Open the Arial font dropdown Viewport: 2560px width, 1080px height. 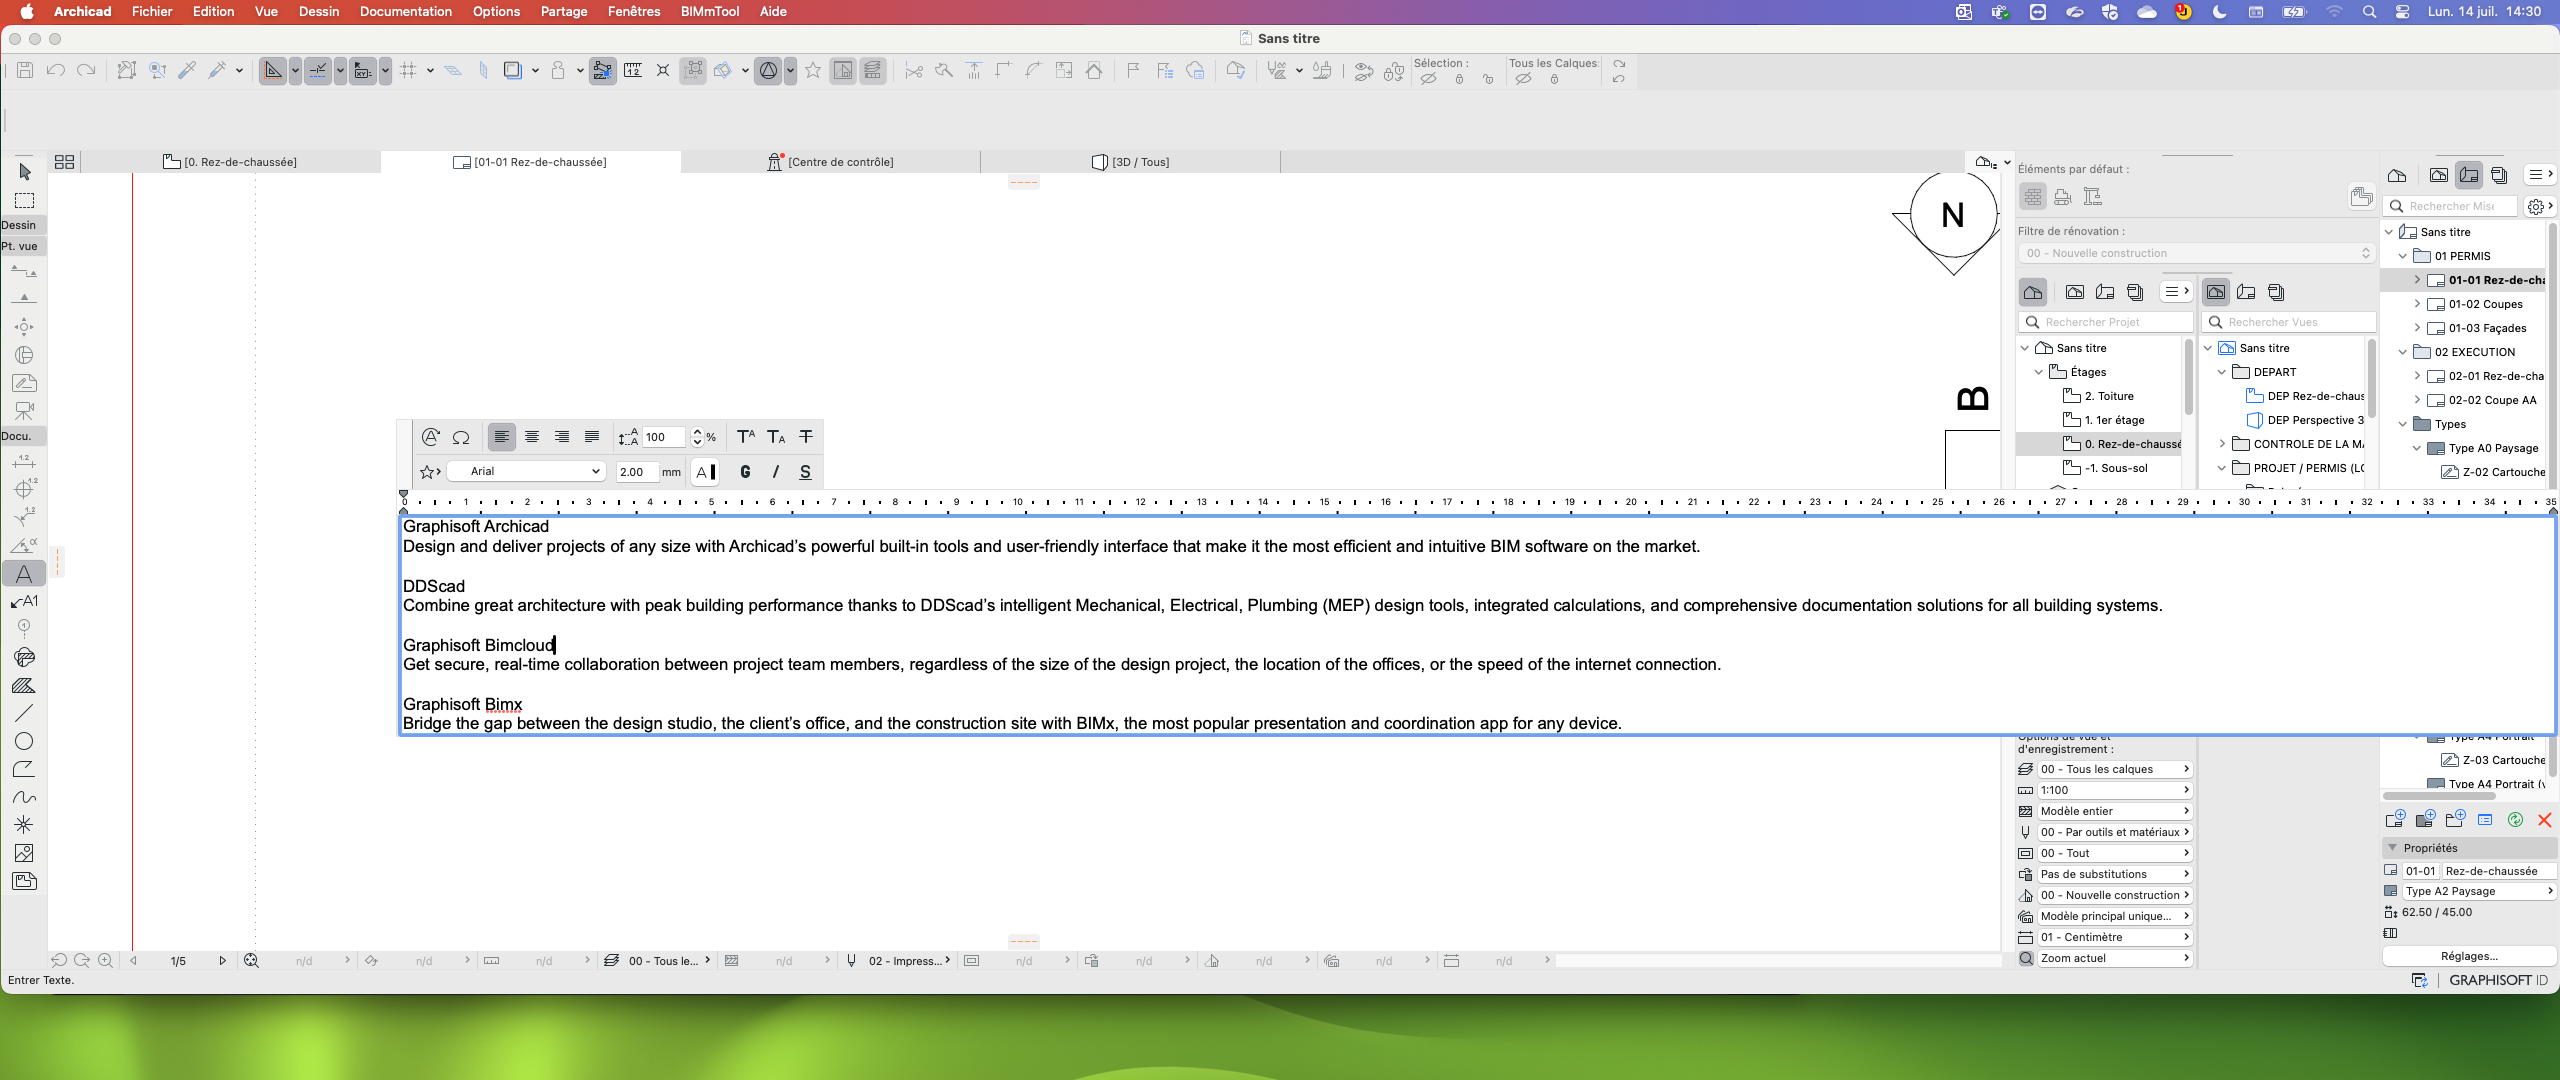point(527,471)
